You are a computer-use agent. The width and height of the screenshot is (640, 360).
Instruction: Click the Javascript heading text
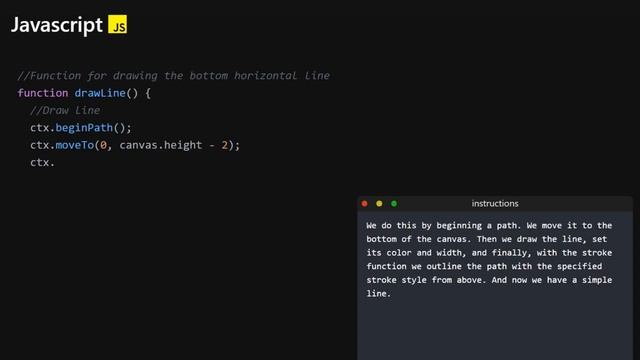coord(57,25)
